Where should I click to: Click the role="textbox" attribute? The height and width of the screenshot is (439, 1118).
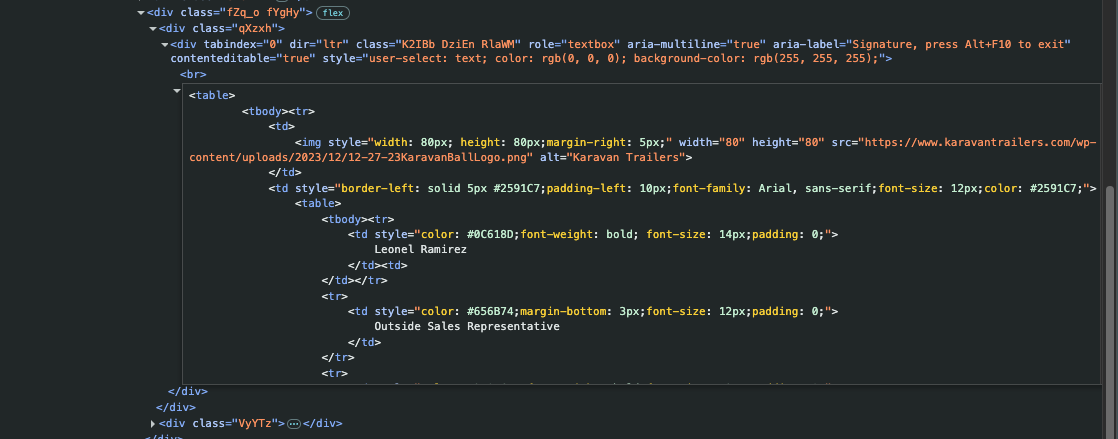tap(574, 44)
